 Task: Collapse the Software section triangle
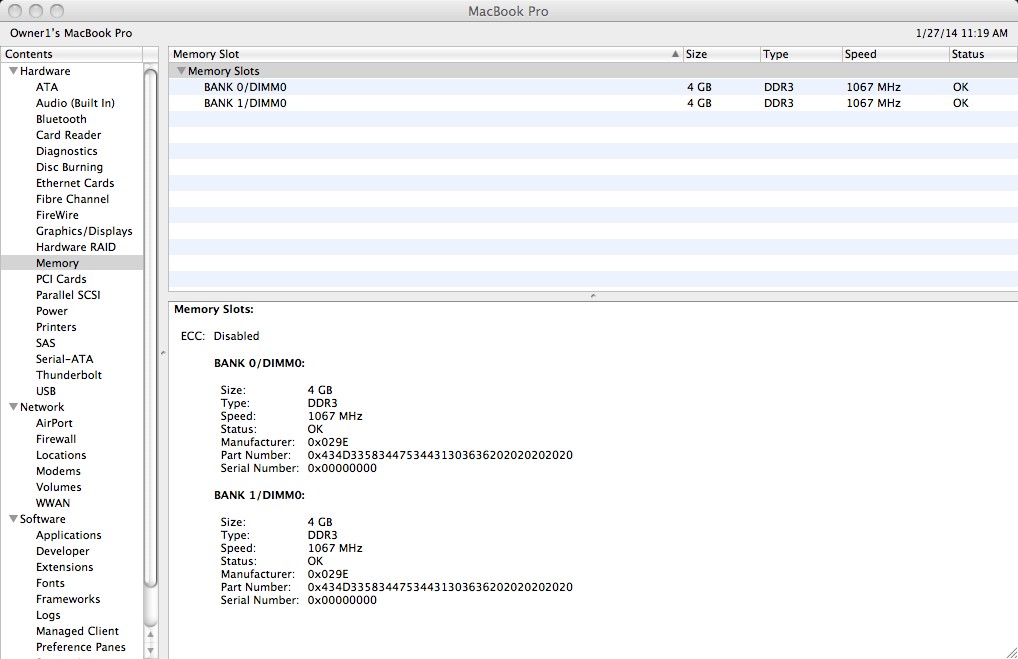(x=13, y=519)
